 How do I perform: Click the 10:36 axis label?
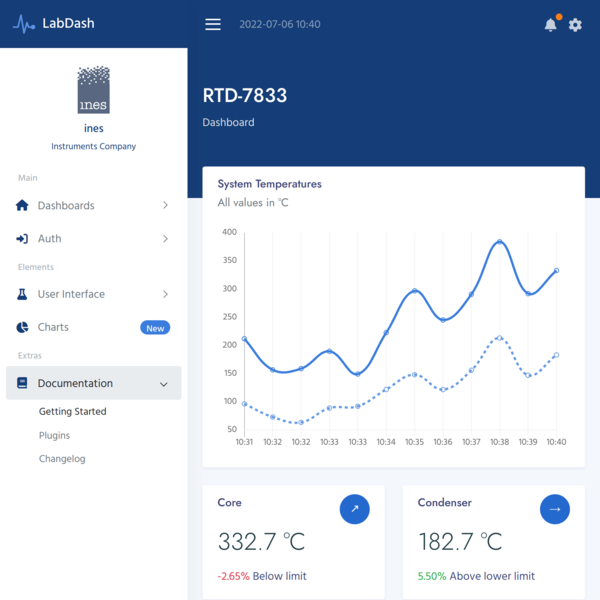[443, 442]
